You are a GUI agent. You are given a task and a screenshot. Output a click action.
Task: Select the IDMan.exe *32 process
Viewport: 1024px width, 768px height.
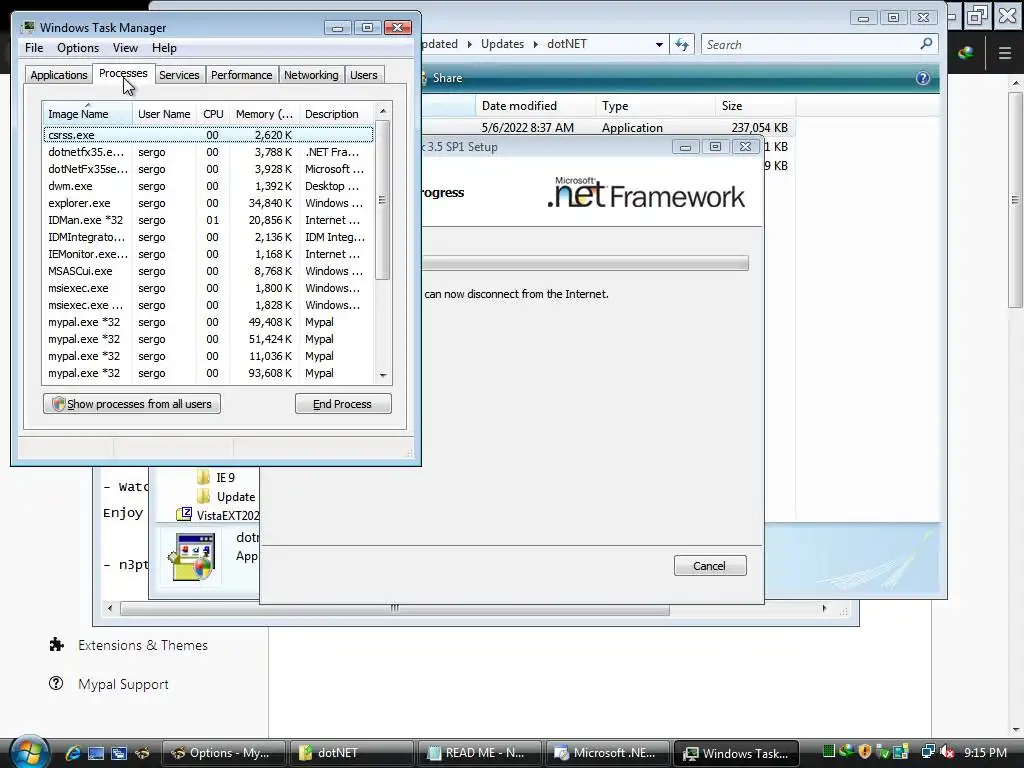pos(208,220)
